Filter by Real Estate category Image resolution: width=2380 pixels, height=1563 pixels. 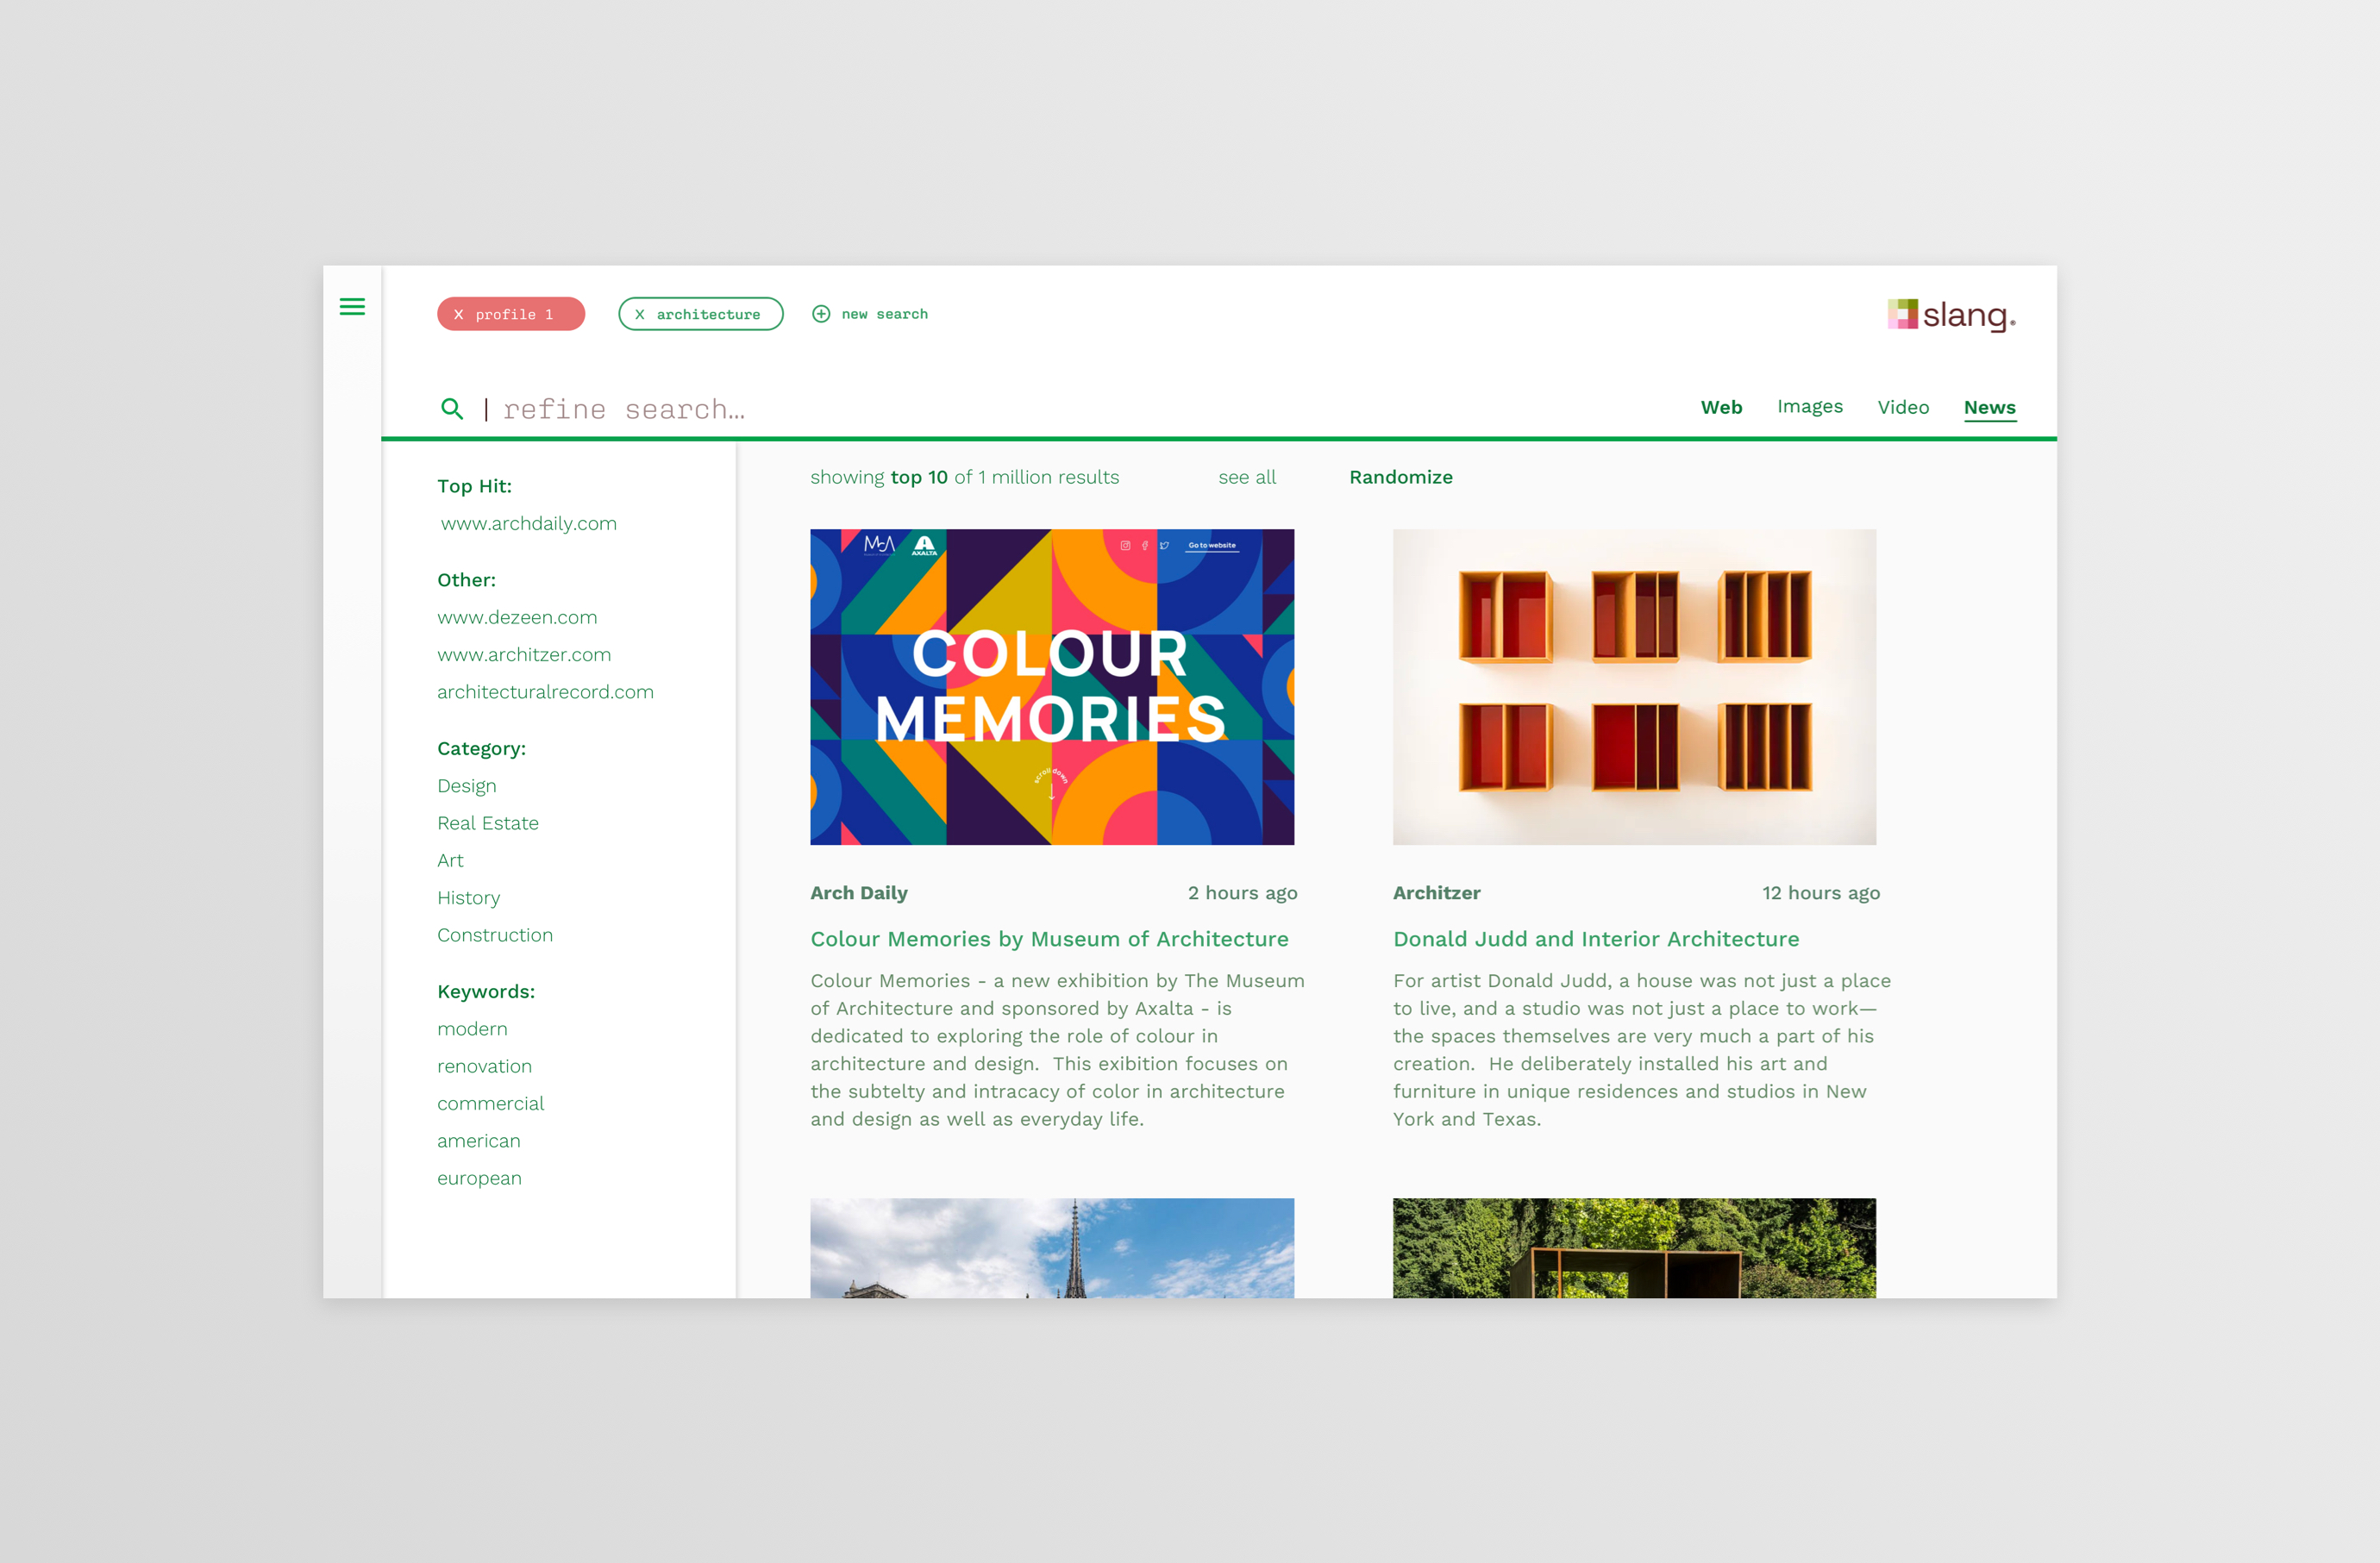coord(487,823)
